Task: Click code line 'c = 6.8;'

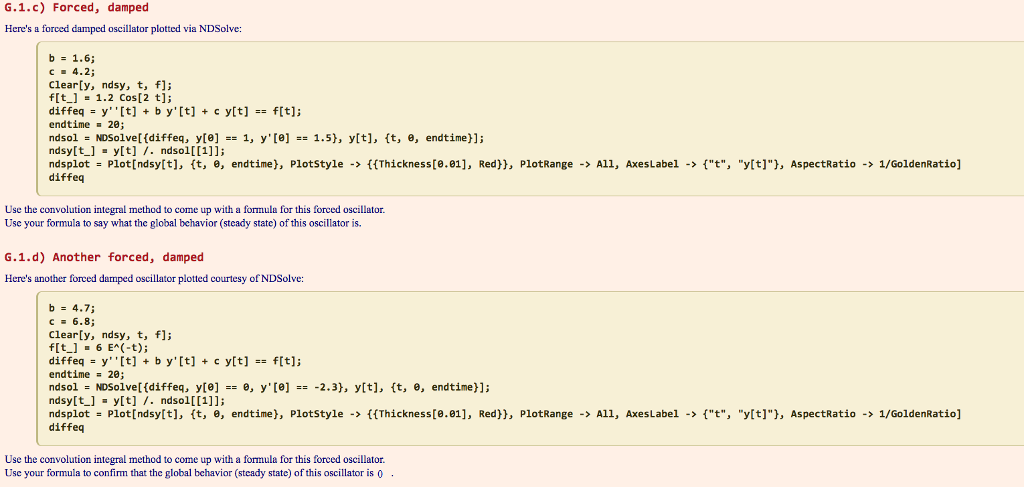Action: click(72, 321)
